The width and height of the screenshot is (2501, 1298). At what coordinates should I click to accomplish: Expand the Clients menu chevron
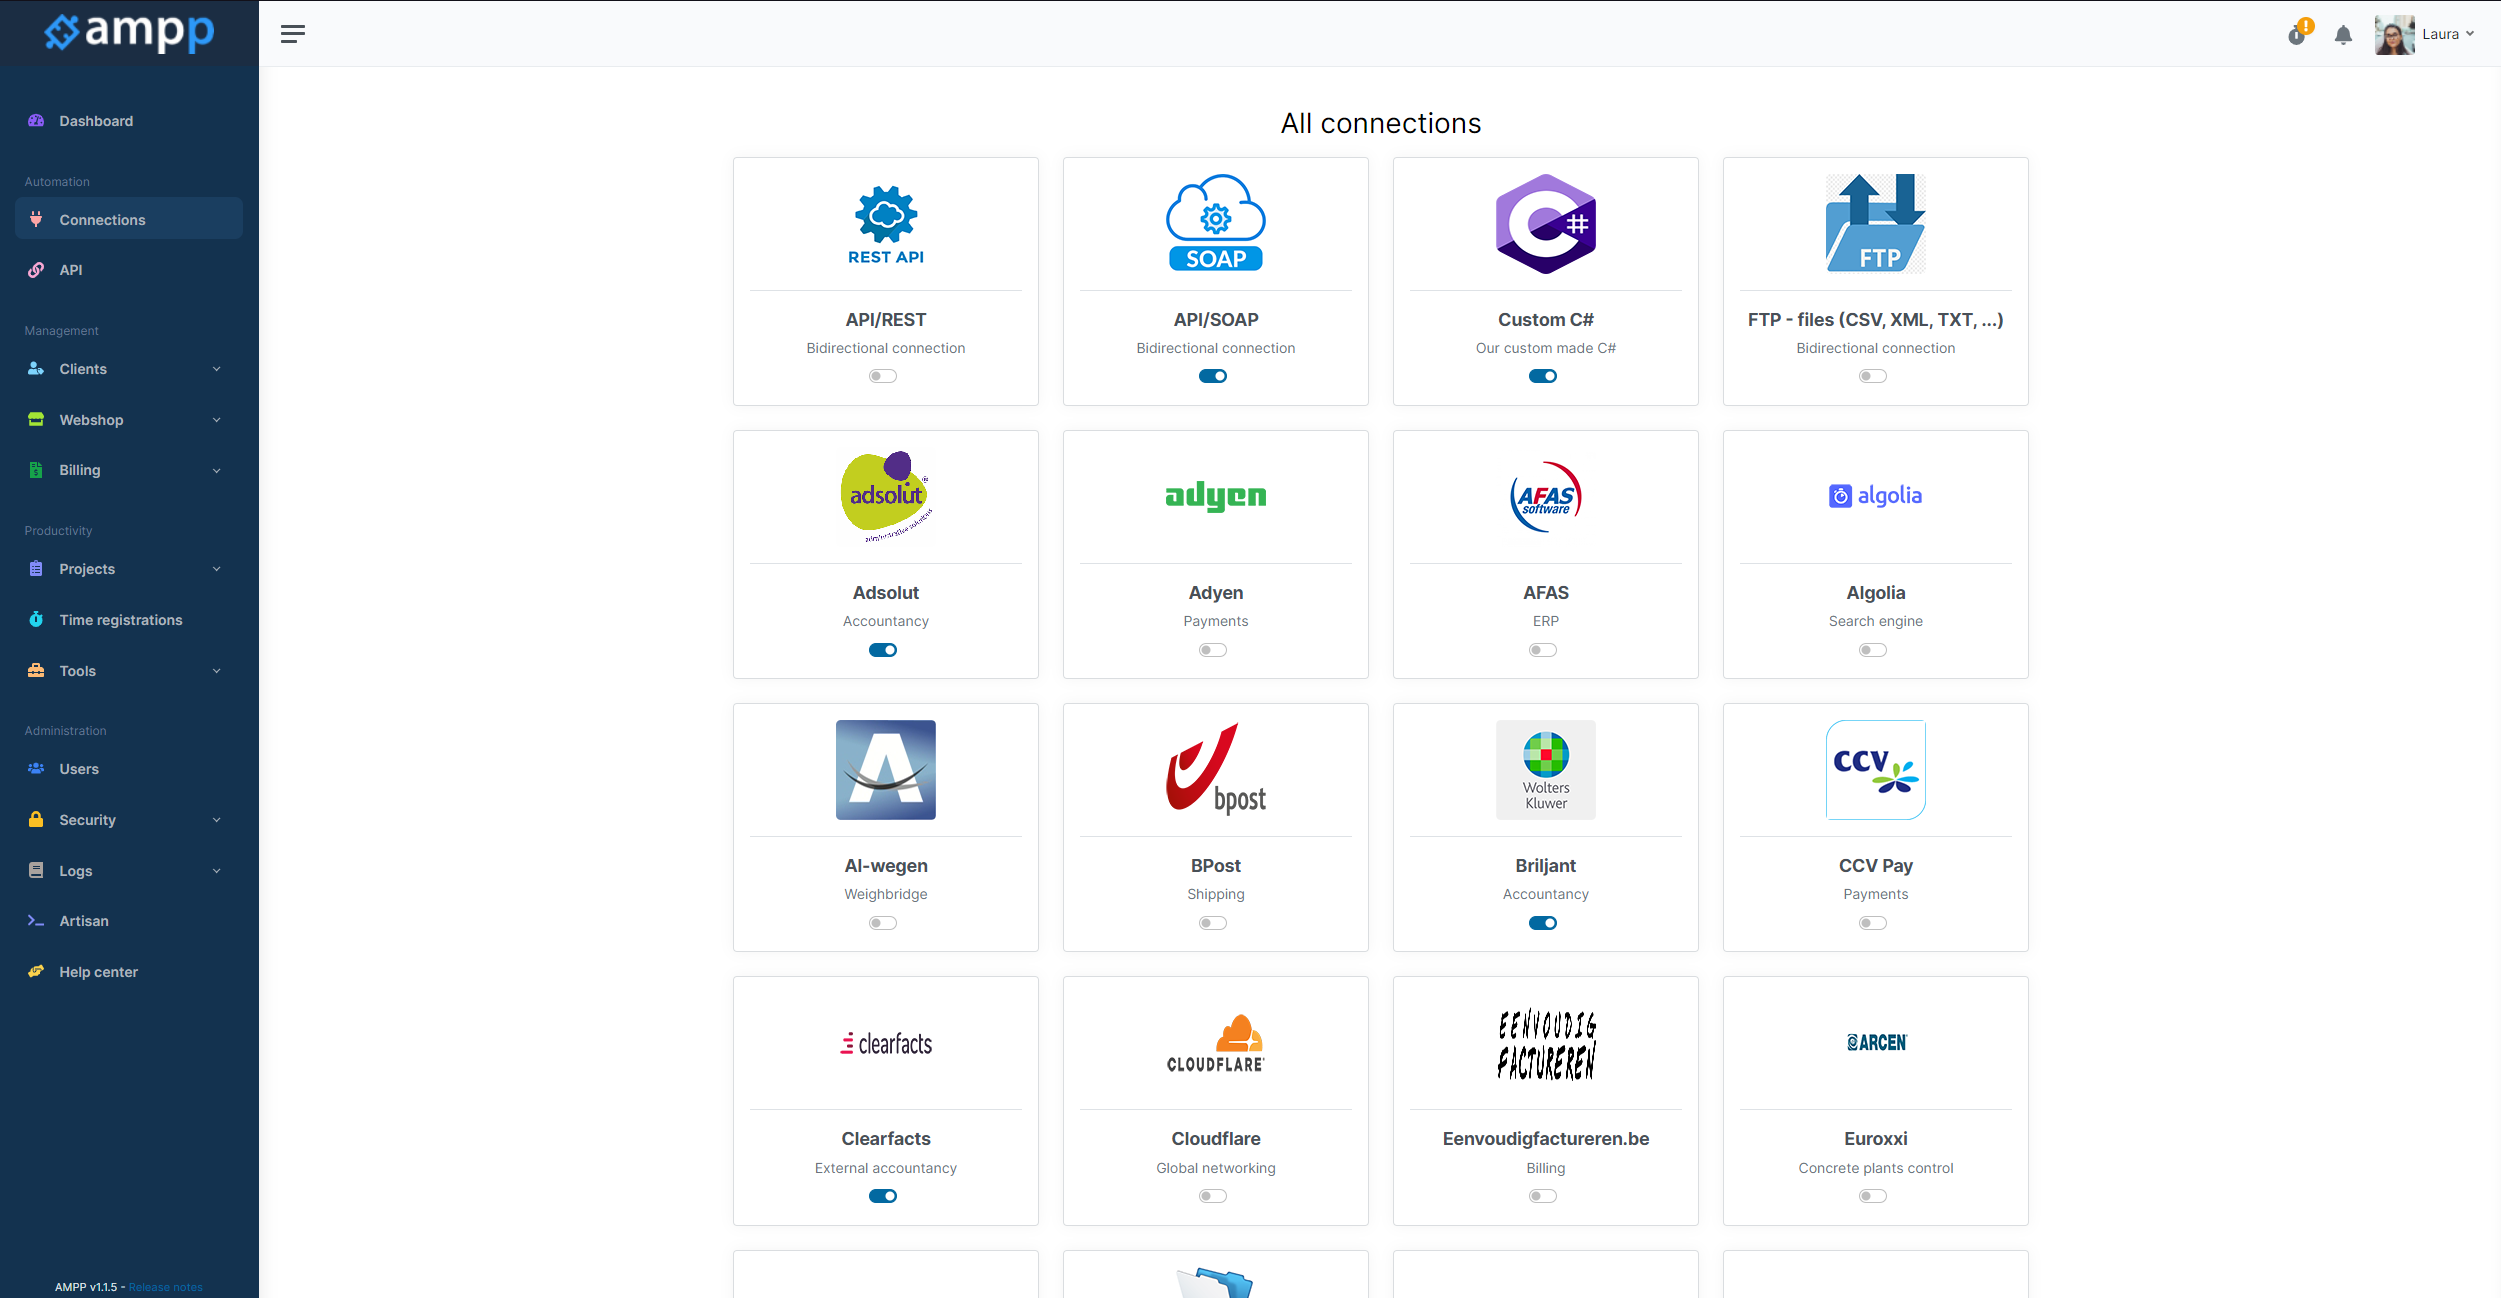(x=217, y=369)
